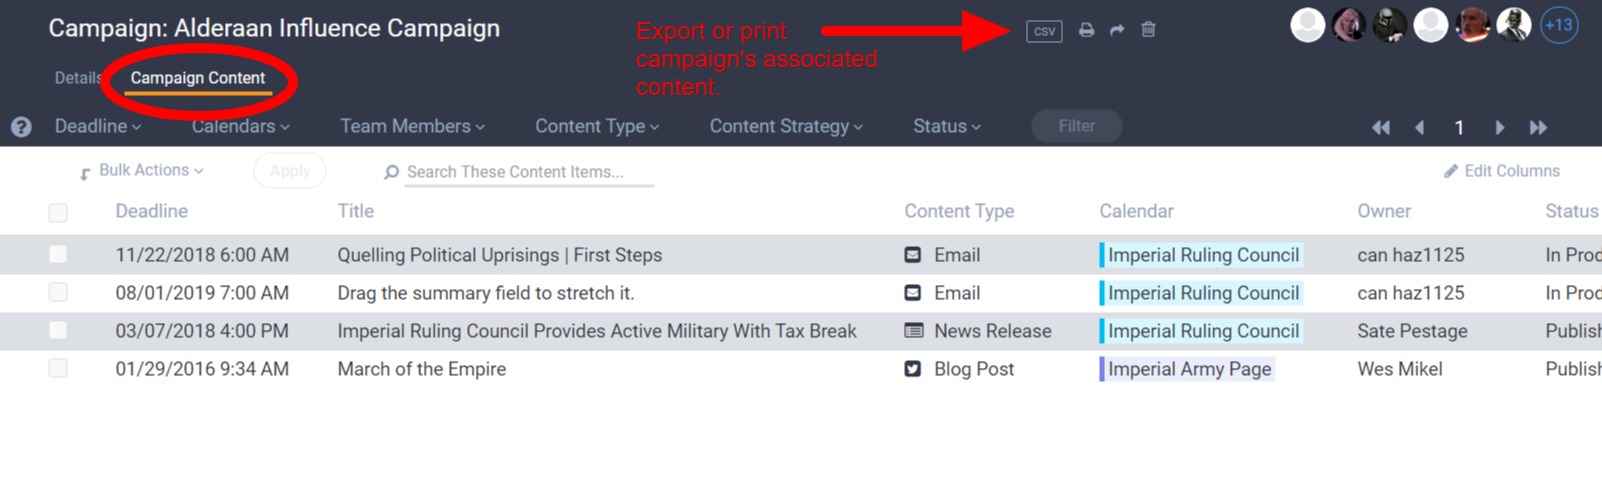Click the print campaign icon
Screen dimensions: 1602x482
coord(1086,30)
